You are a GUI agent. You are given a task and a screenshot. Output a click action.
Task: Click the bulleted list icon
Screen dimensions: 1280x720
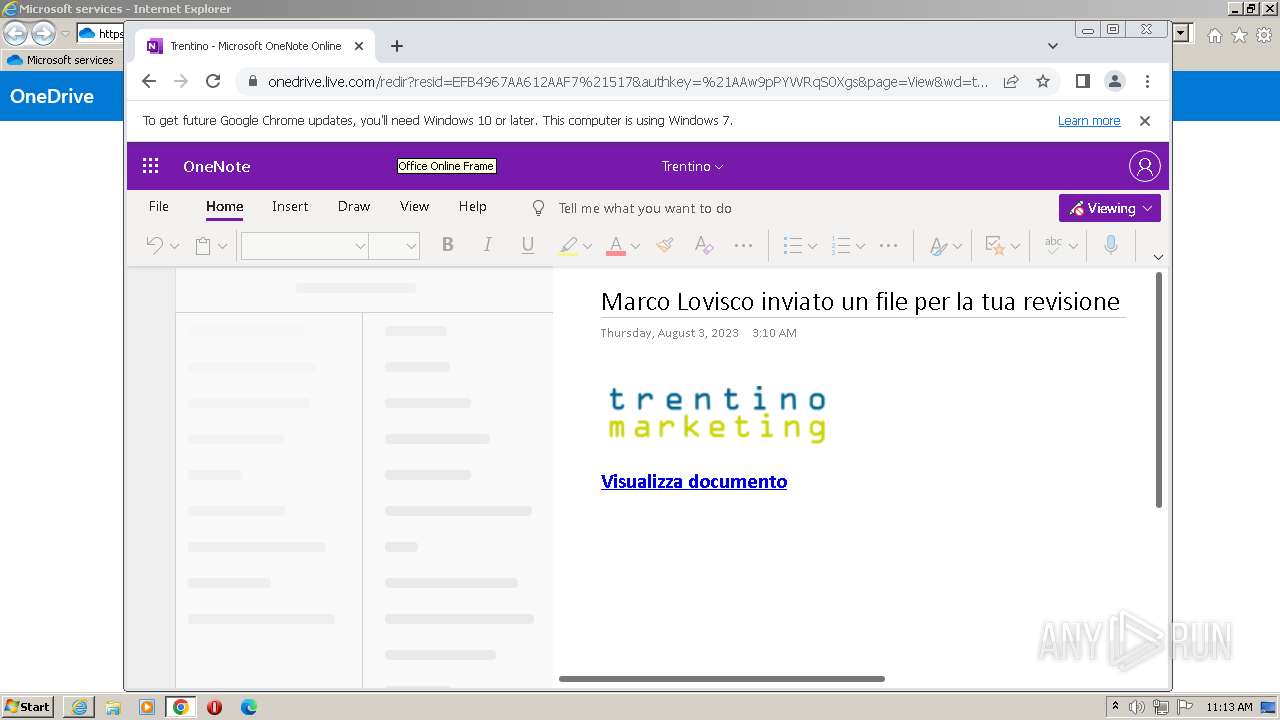[x=793, y=245]
